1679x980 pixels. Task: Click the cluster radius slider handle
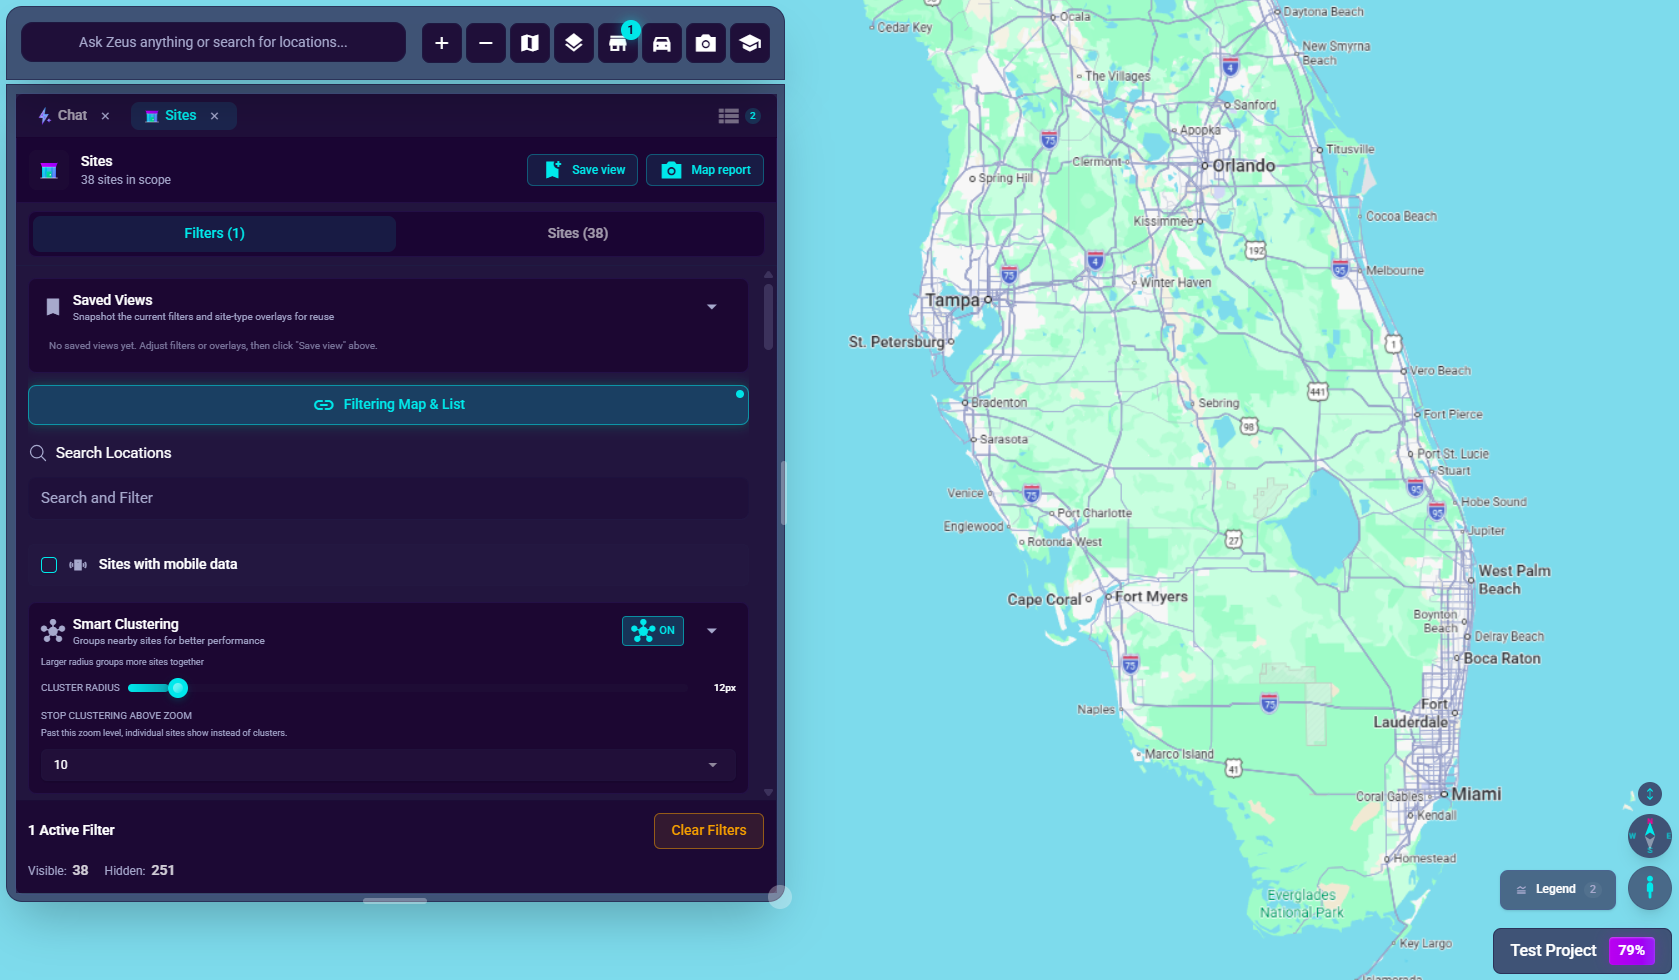[x=178, y=688]
